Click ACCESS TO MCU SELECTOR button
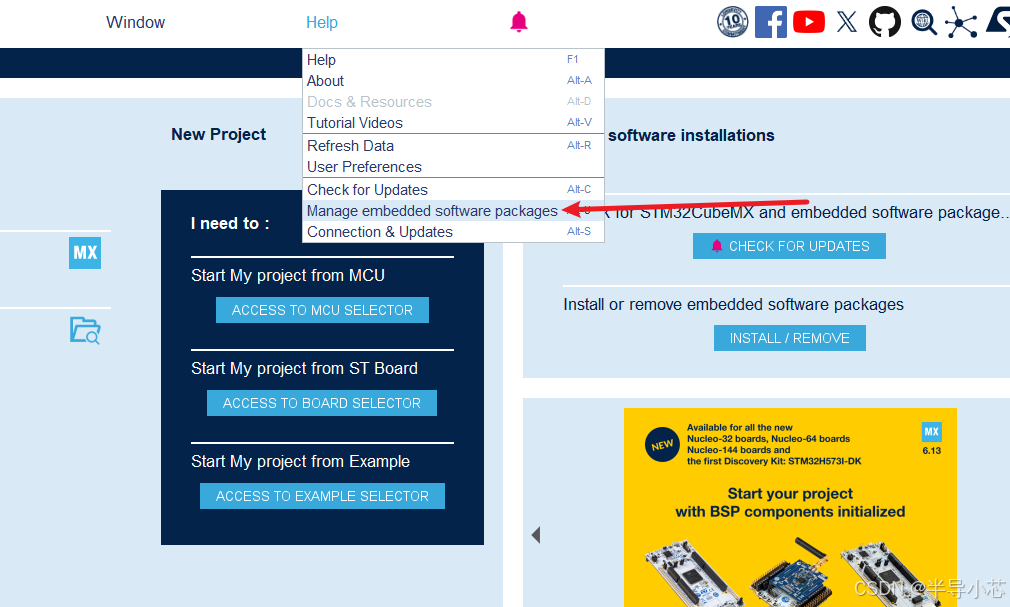This screenshot has height=607, width=1010. click(322, 310)
